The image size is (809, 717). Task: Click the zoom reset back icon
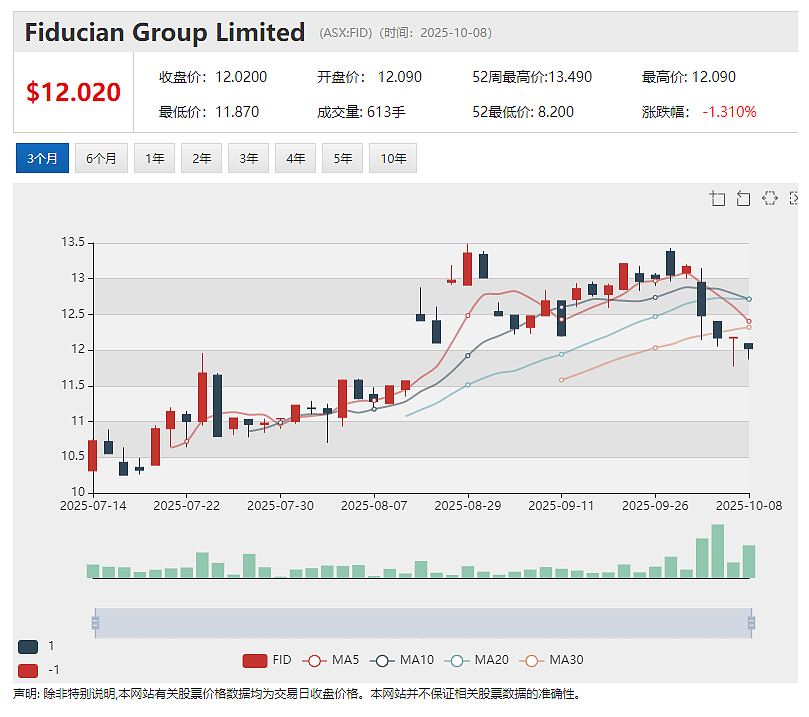click(x=743, y=198)
